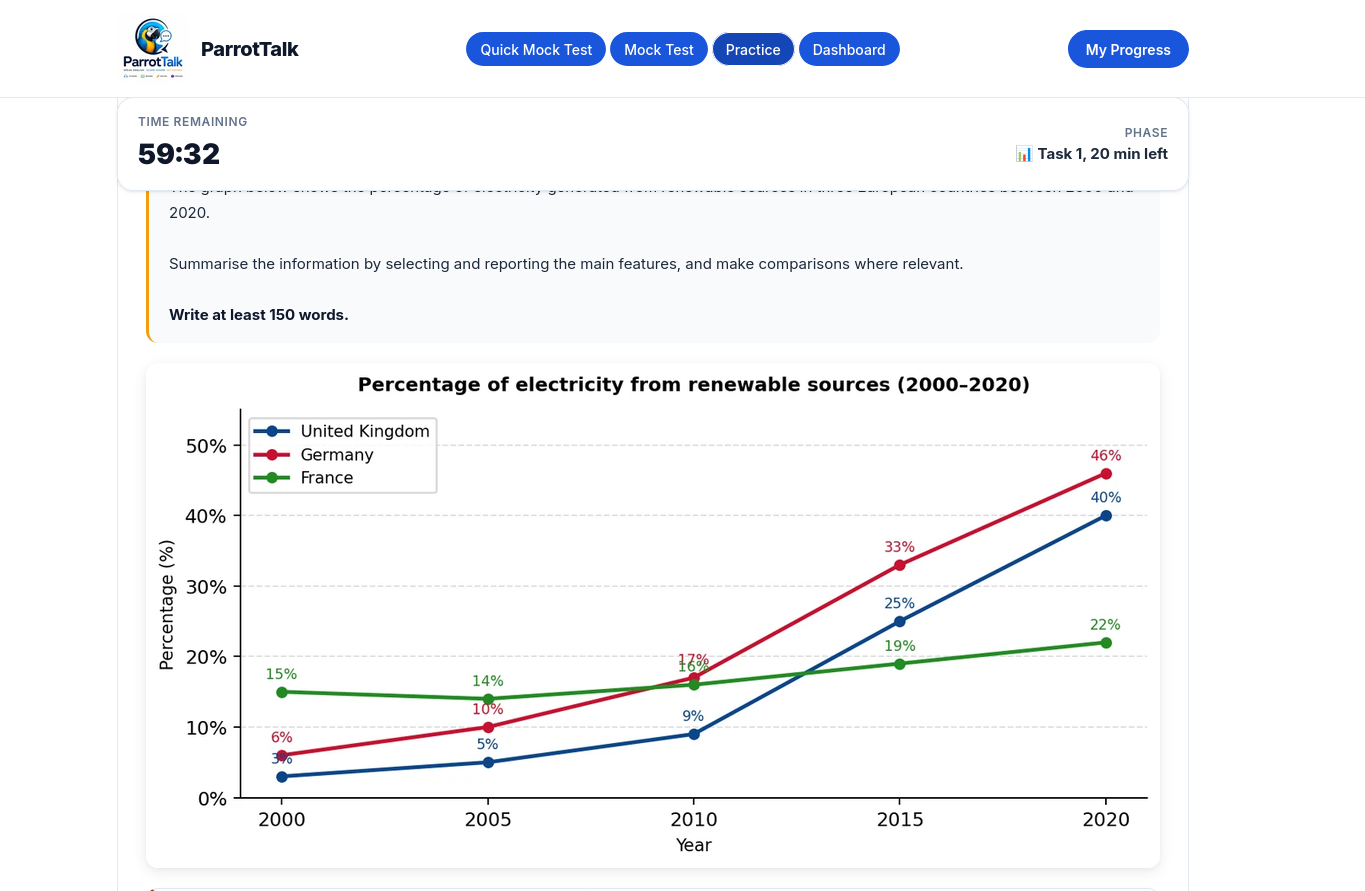Image resolution: width=1365 pixels, height=891 pixels.
Task: Click the ParrotTalk brand name text
Action: [250, 49]
